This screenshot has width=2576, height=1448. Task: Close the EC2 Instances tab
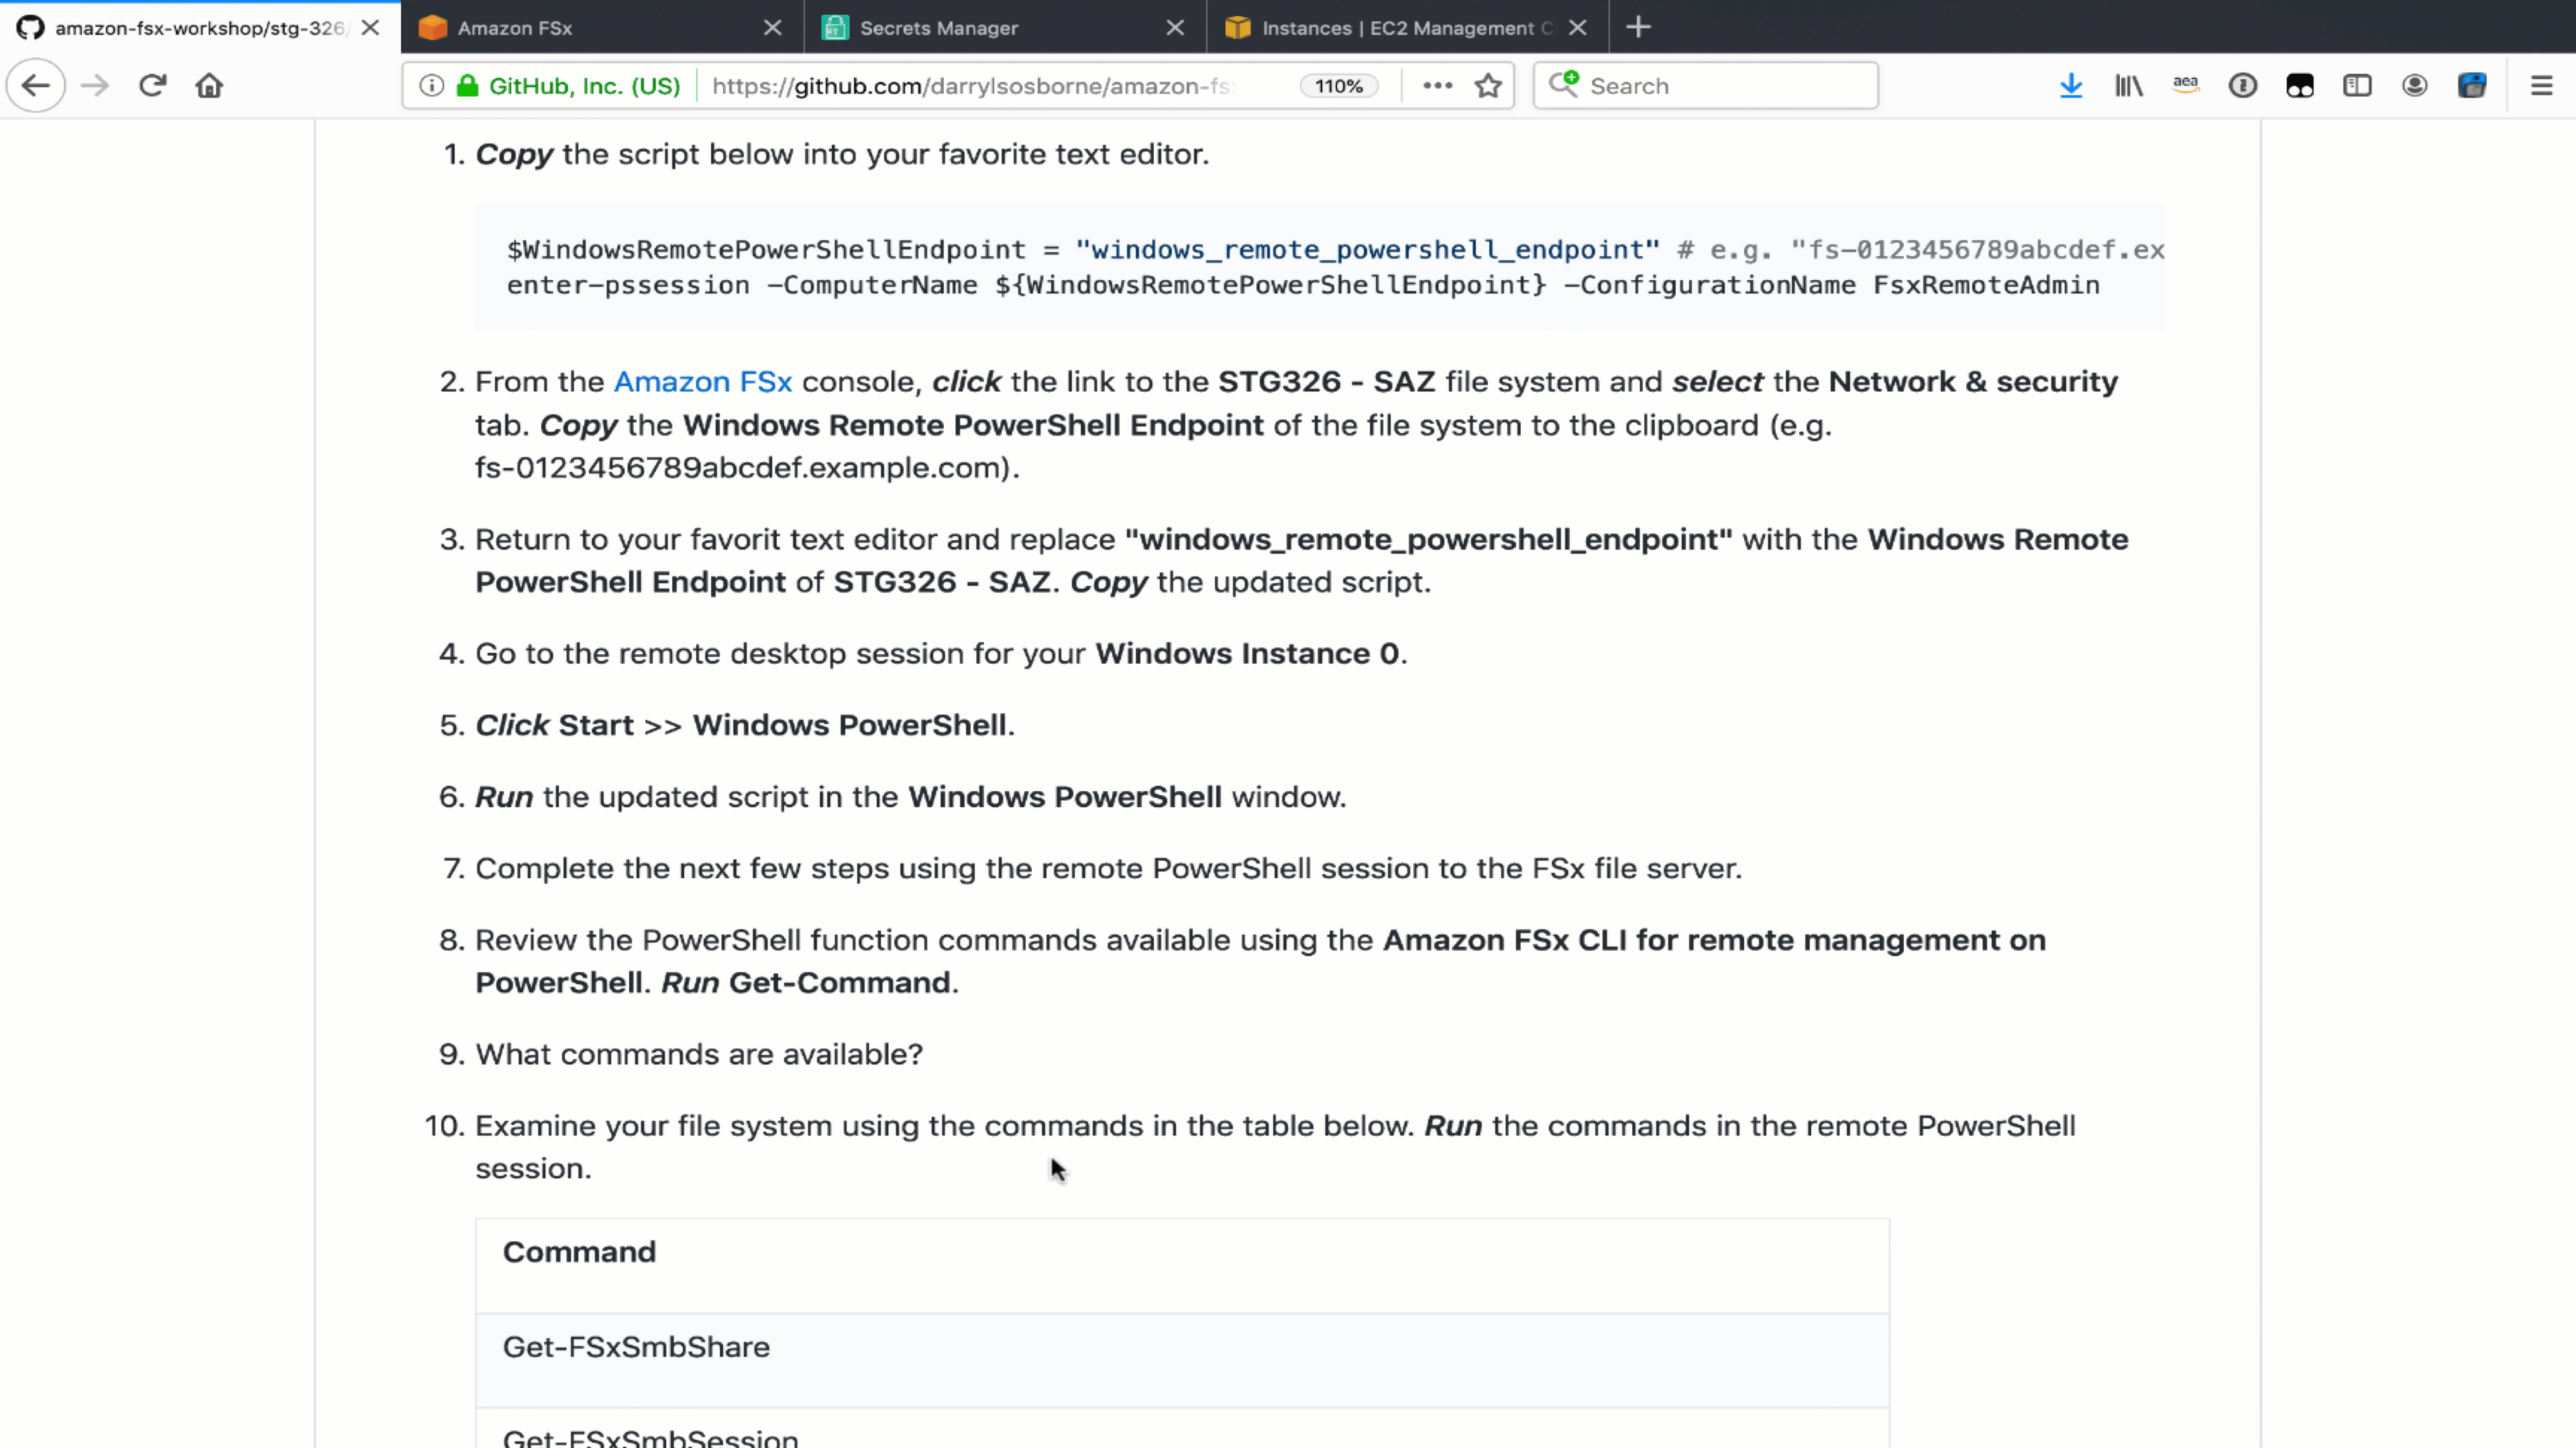pos(1577,28)
